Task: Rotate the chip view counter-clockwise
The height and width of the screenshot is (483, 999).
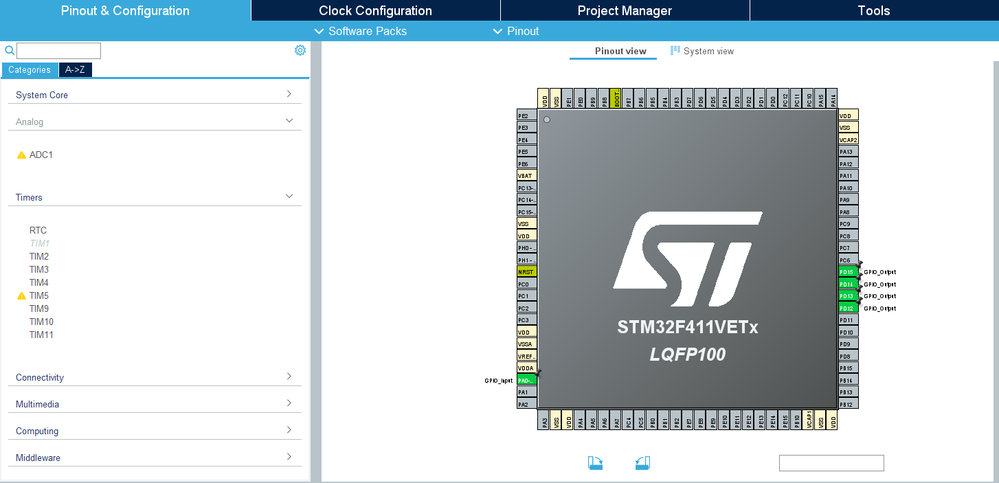Action: click(x=643, y=463)
